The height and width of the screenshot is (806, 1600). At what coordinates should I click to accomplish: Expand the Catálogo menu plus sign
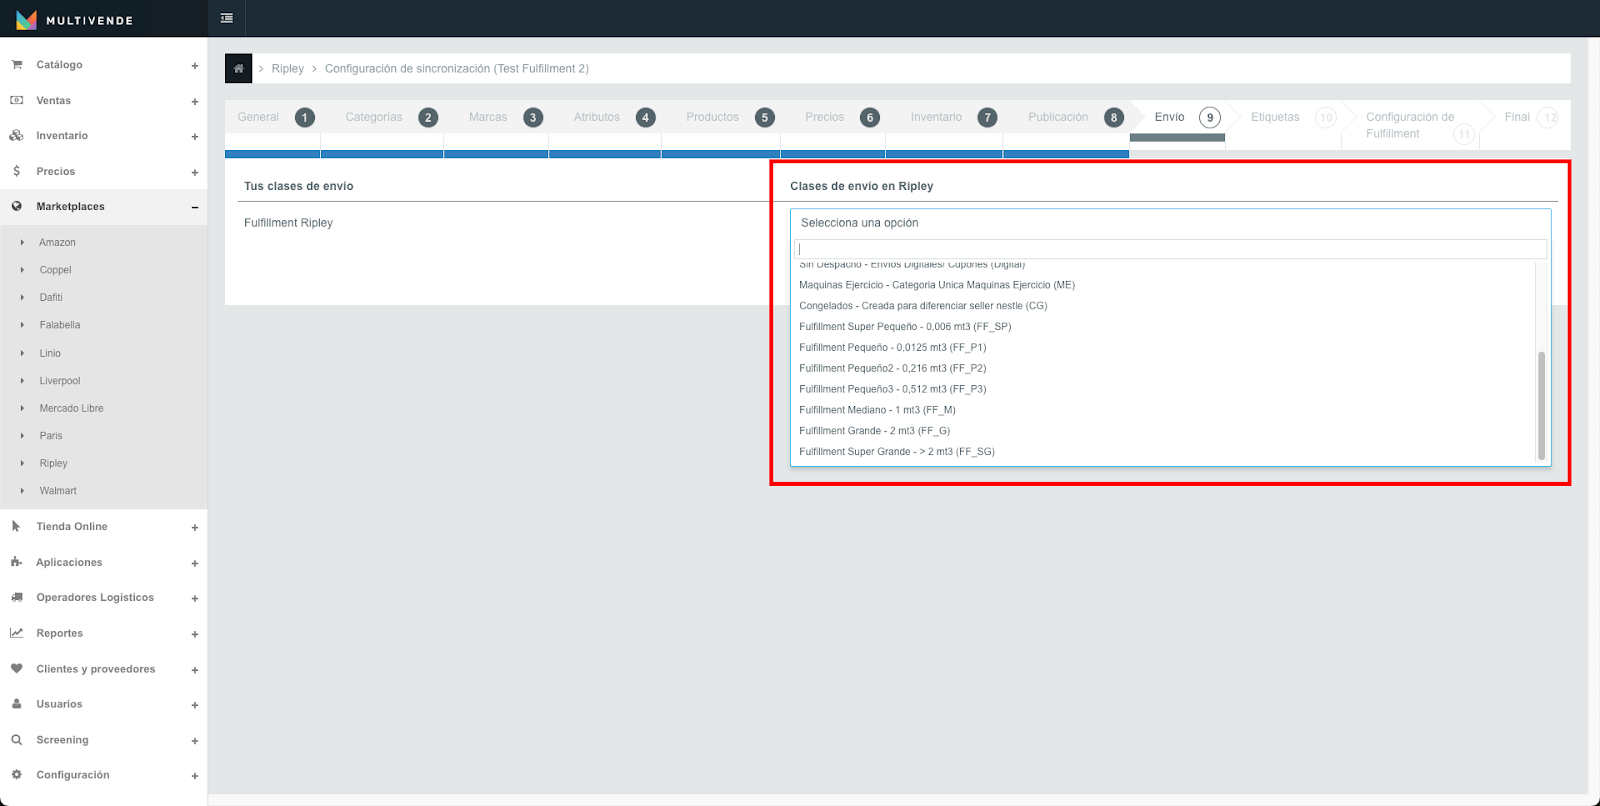(195, 66)
